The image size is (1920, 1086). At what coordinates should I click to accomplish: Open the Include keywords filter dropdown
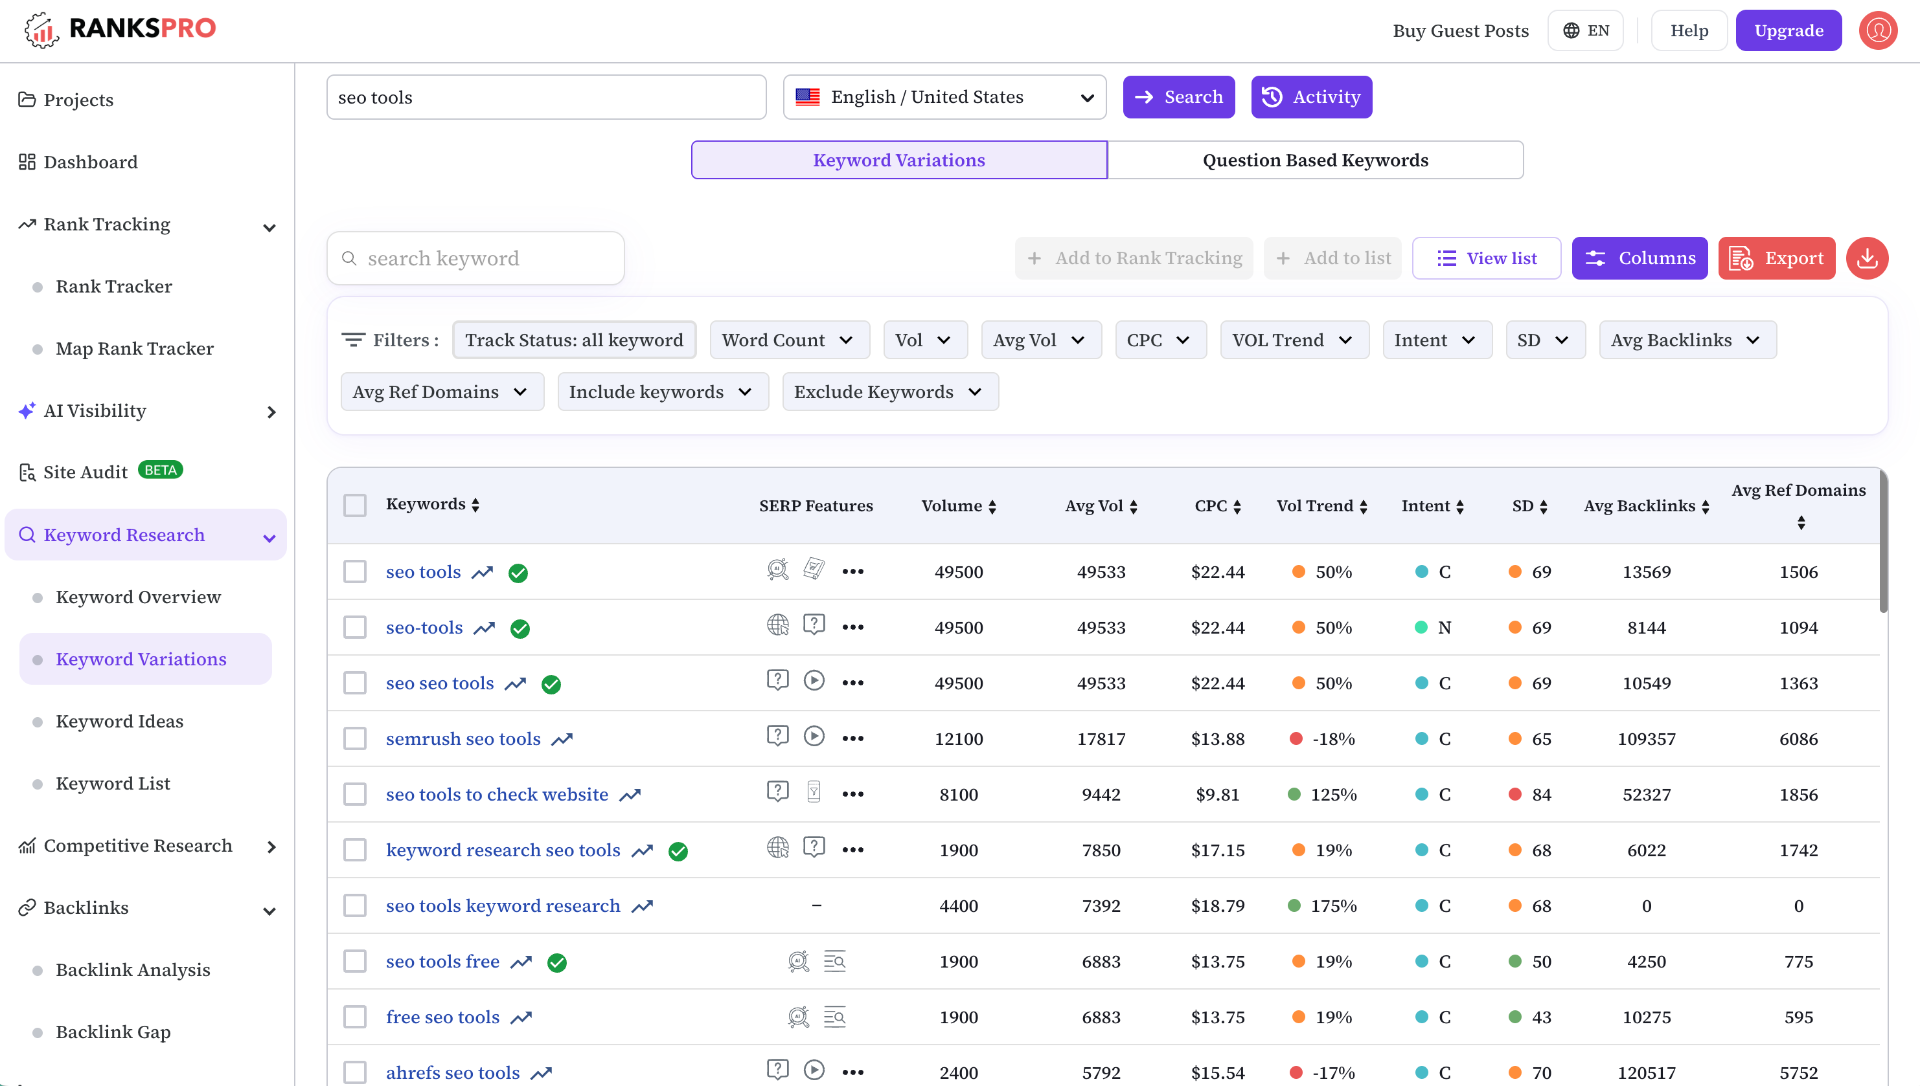coord(663,392)
